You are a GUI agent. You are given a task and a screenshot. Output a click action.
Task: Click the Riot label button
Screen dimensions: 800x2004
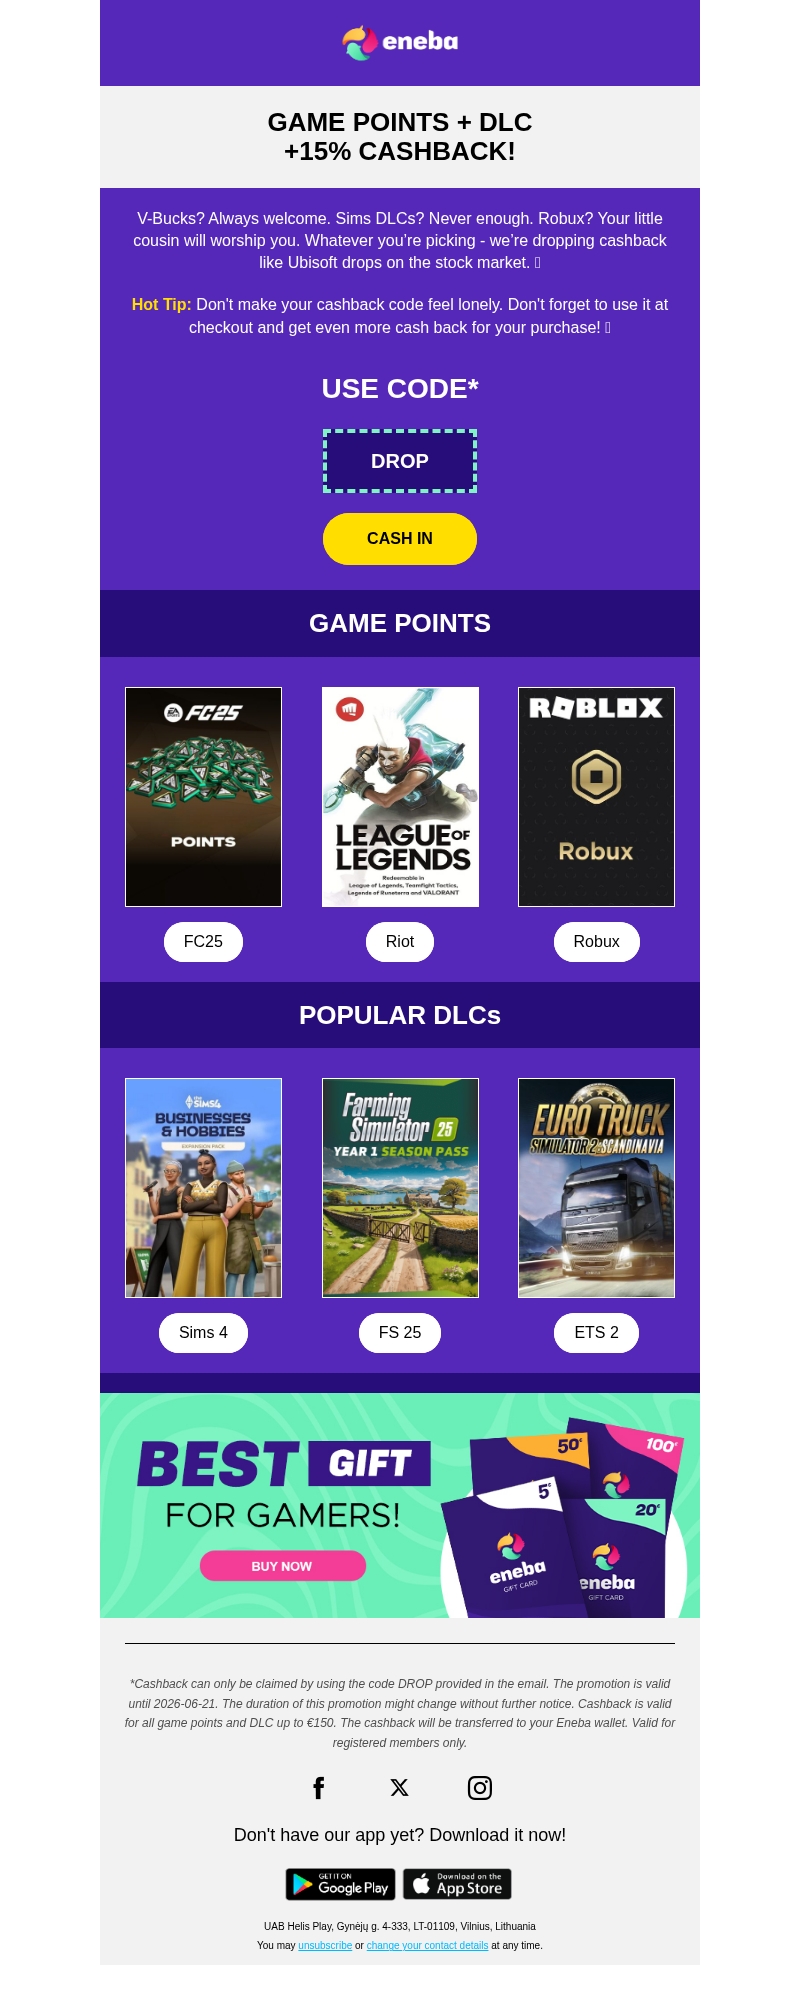(x=400, y=942)
